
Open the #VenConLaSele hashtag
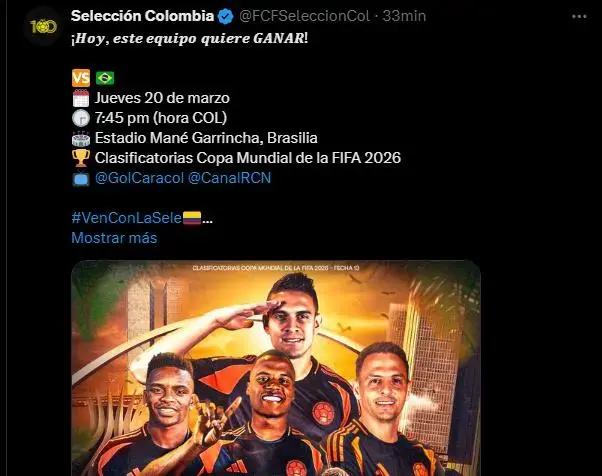click(127, 218)
